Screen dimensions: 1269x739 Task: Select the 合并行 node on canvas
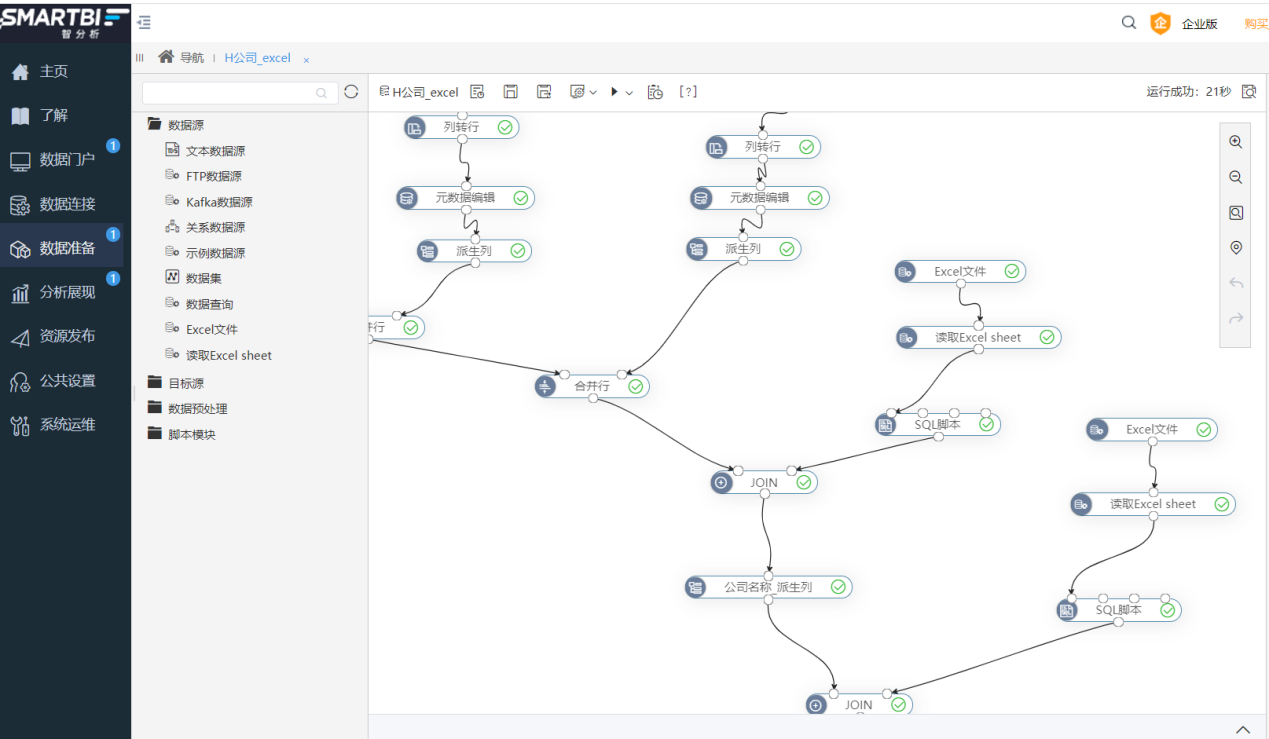592,386
